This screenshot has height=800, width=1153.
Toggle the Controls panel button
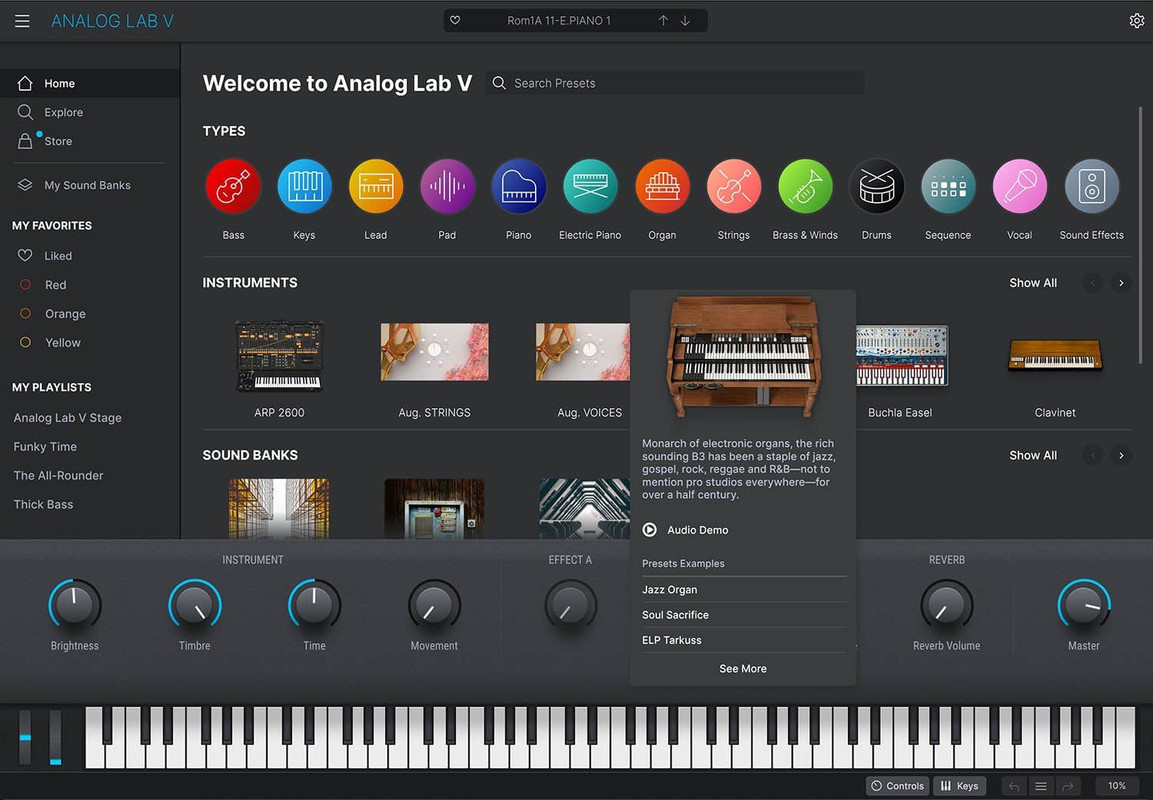[897, 786]
